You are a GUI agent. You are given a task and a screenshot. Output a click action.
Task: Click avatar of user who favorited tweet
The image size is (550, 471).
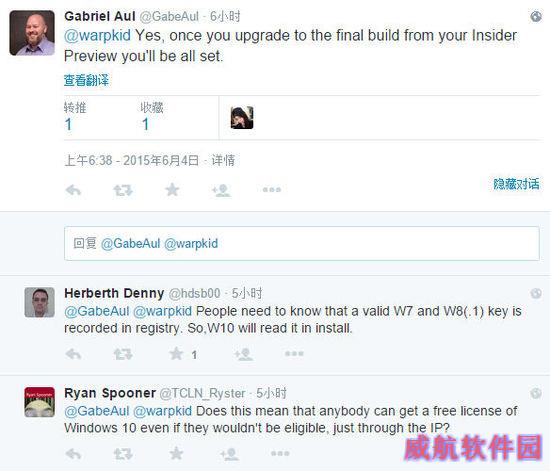pos(242,117)
